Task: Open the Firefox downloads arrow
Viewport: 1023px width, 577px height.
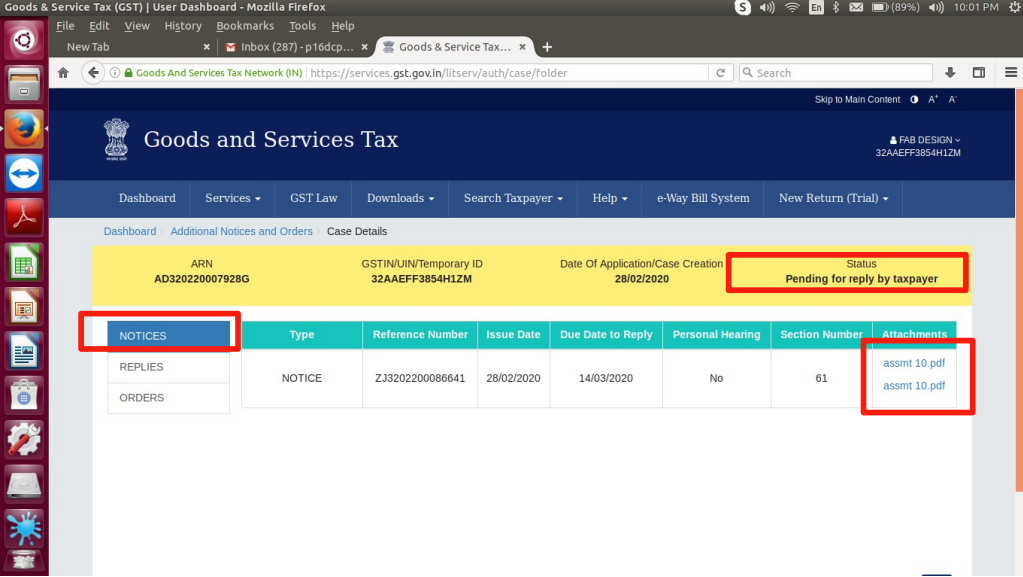Action: pyautogui.click(x=950, y=72)
